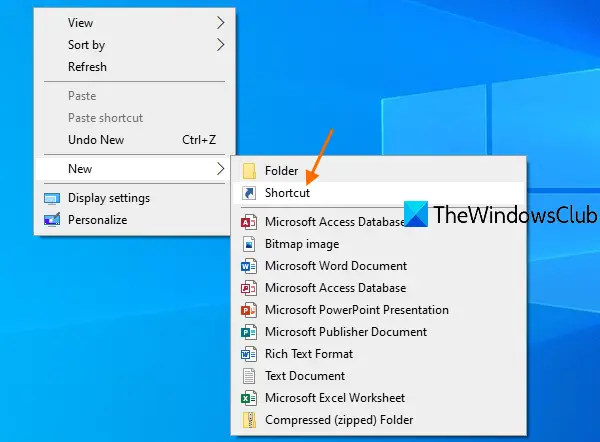Click the Personalize icon
Screen dimensions: 600x442
(52, 220)
